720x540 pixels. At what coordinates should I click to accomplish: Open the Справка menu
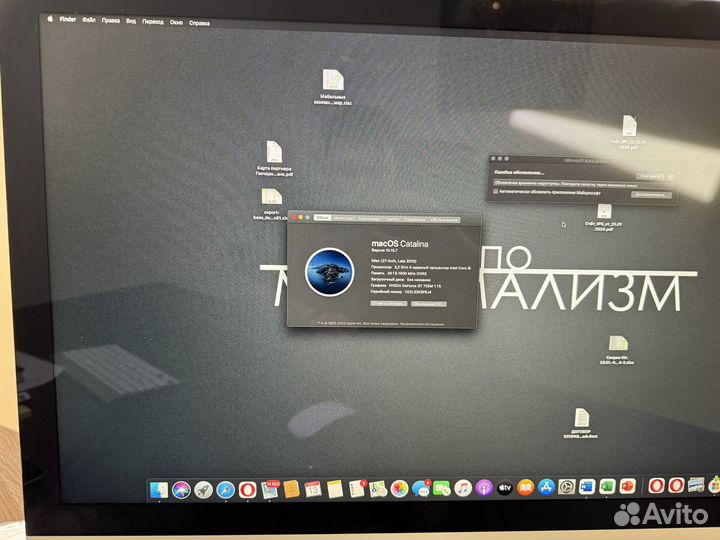point(199,22)
